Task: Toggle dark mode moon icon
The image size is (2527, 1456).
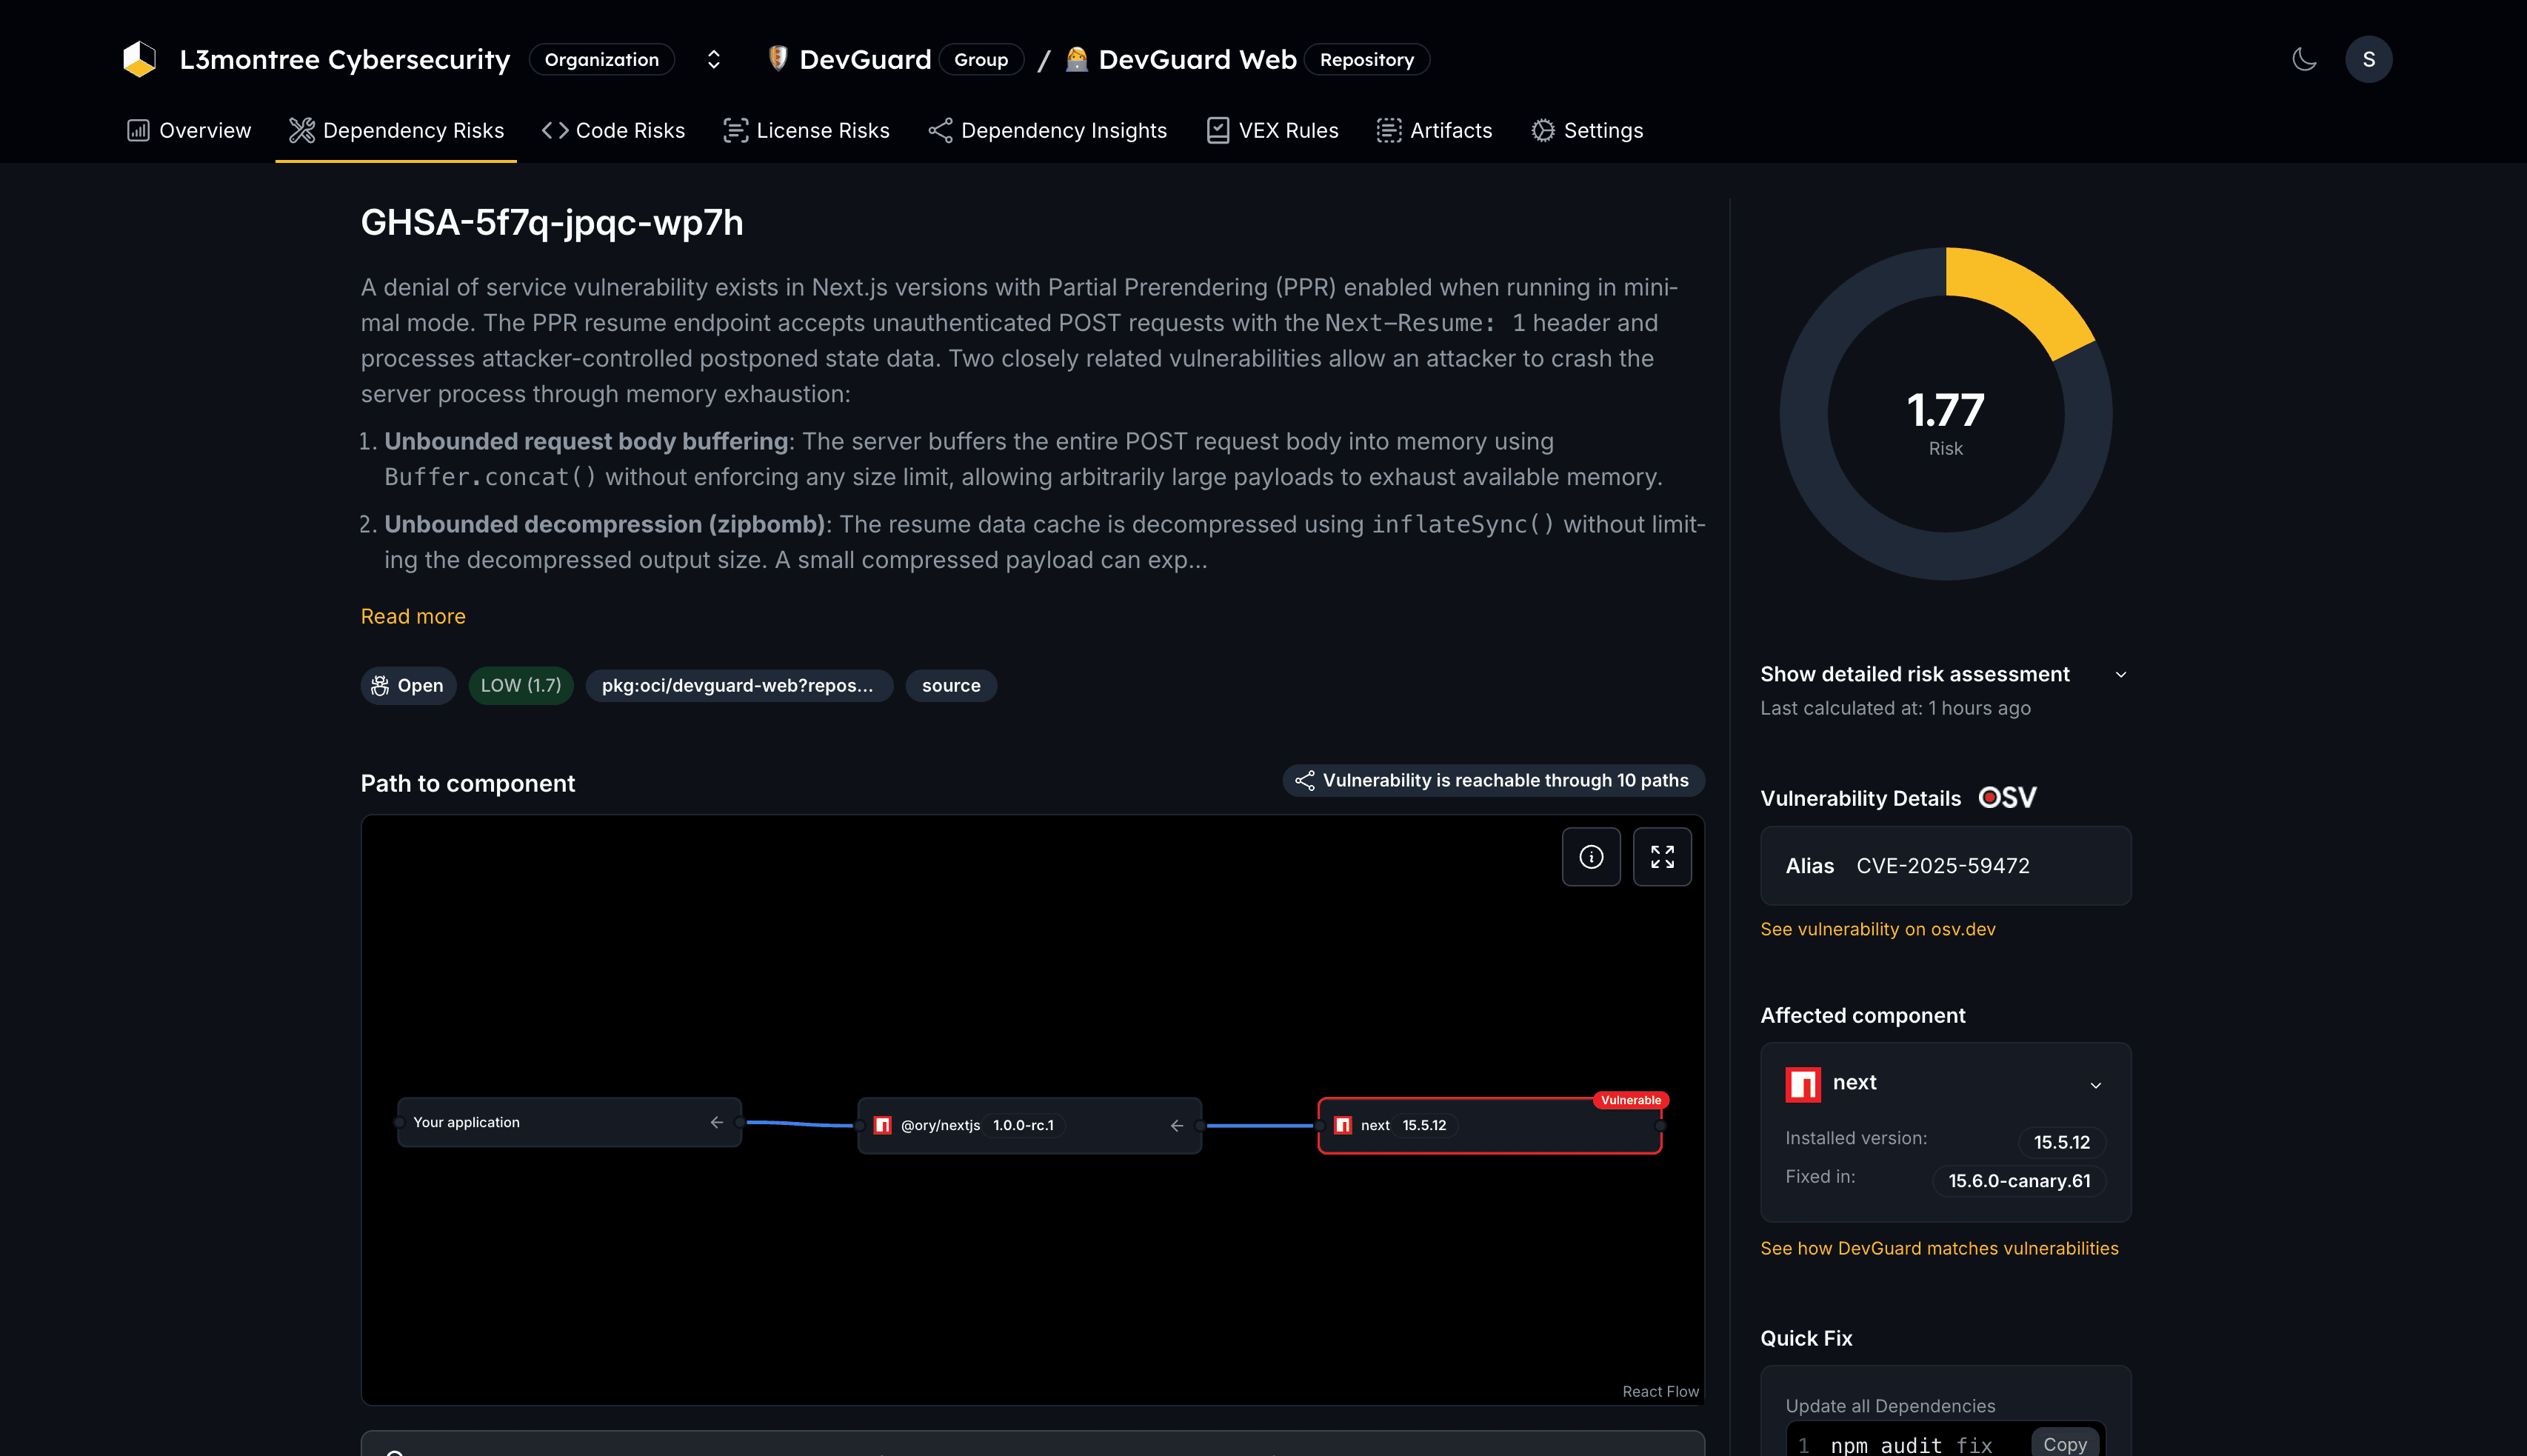Action: click(2304, 59)
